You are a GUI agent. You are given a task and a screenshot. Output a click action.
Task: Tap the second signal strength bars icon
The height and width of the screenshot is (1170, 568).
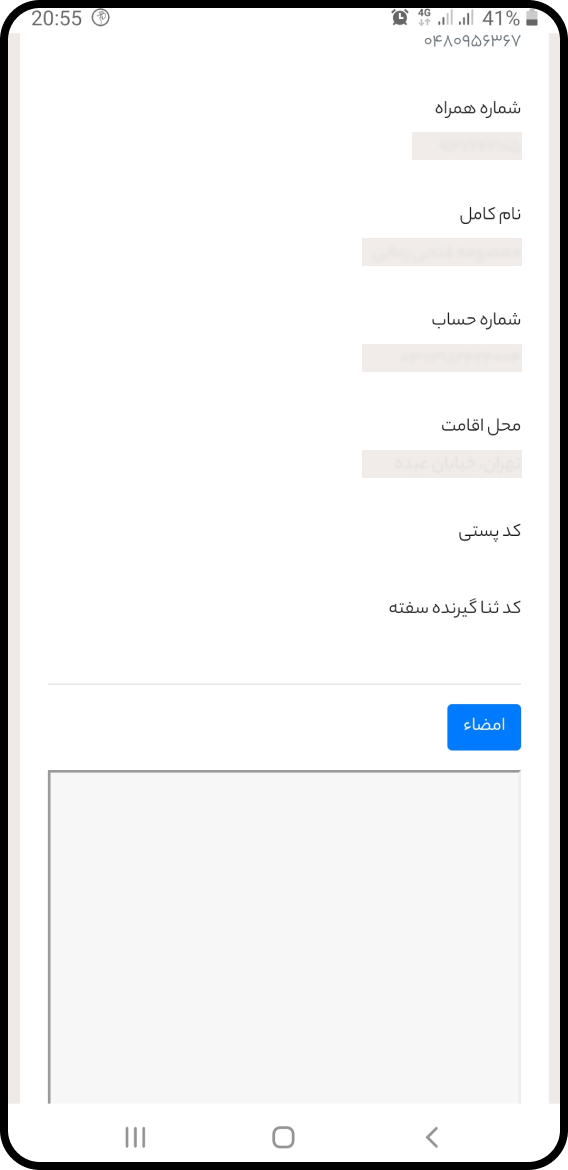click(x=467, y=17)
